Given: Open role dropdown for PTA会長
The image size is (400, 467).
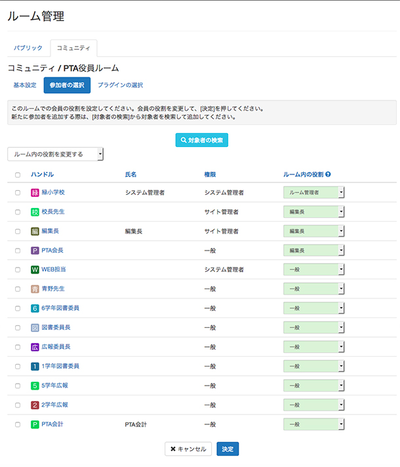Looking at the screenshot, I should pos(314,250).
